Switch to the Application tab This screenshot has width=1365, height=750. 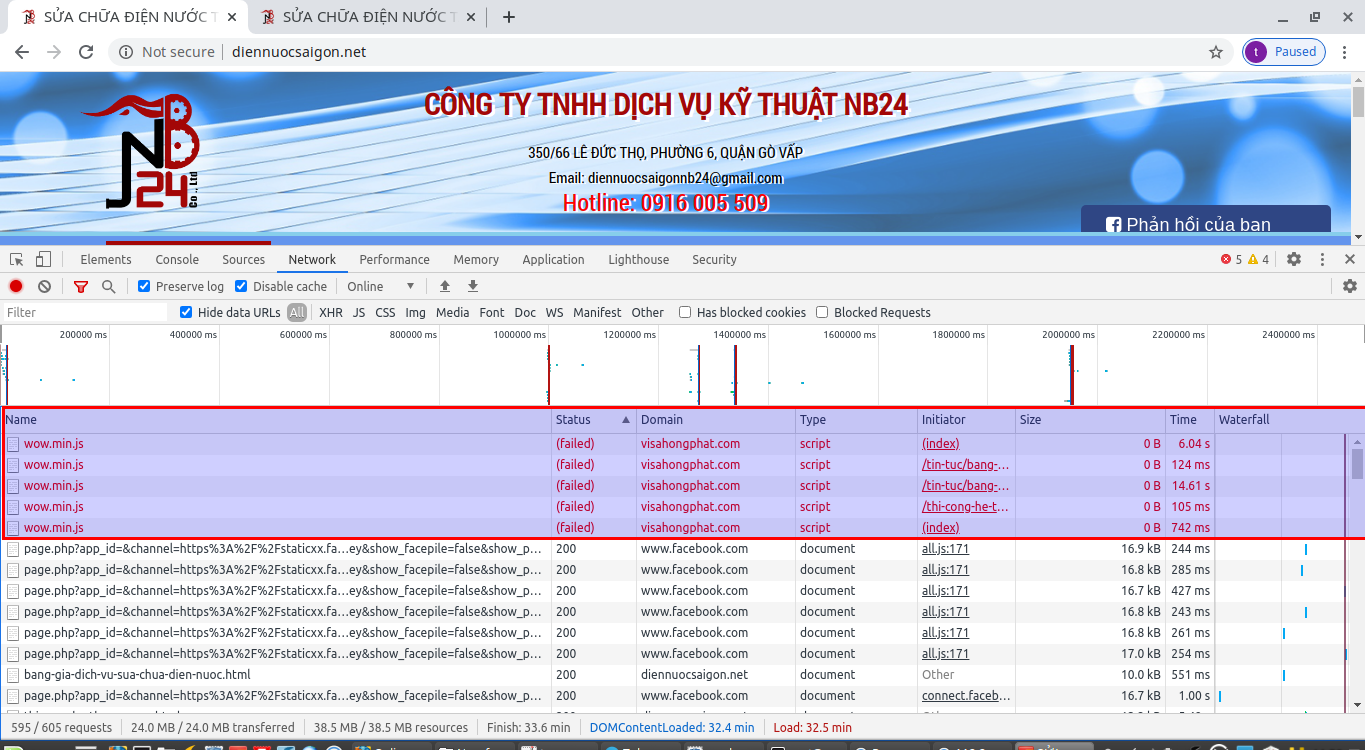point(553,259)
